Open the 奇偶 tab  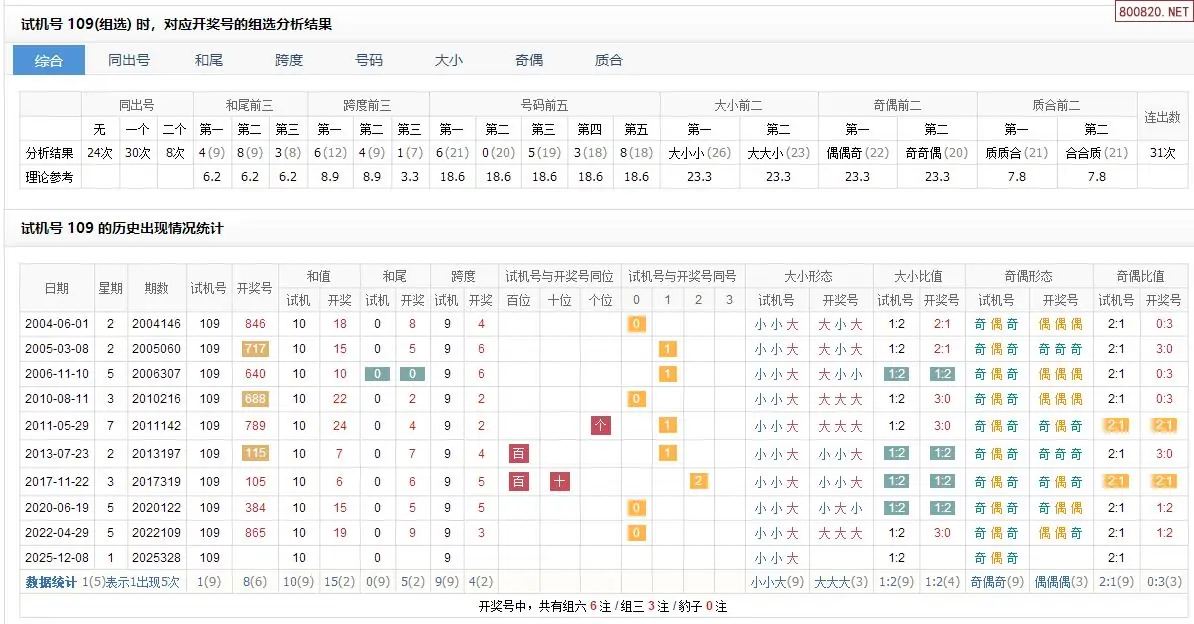(529, 61)
